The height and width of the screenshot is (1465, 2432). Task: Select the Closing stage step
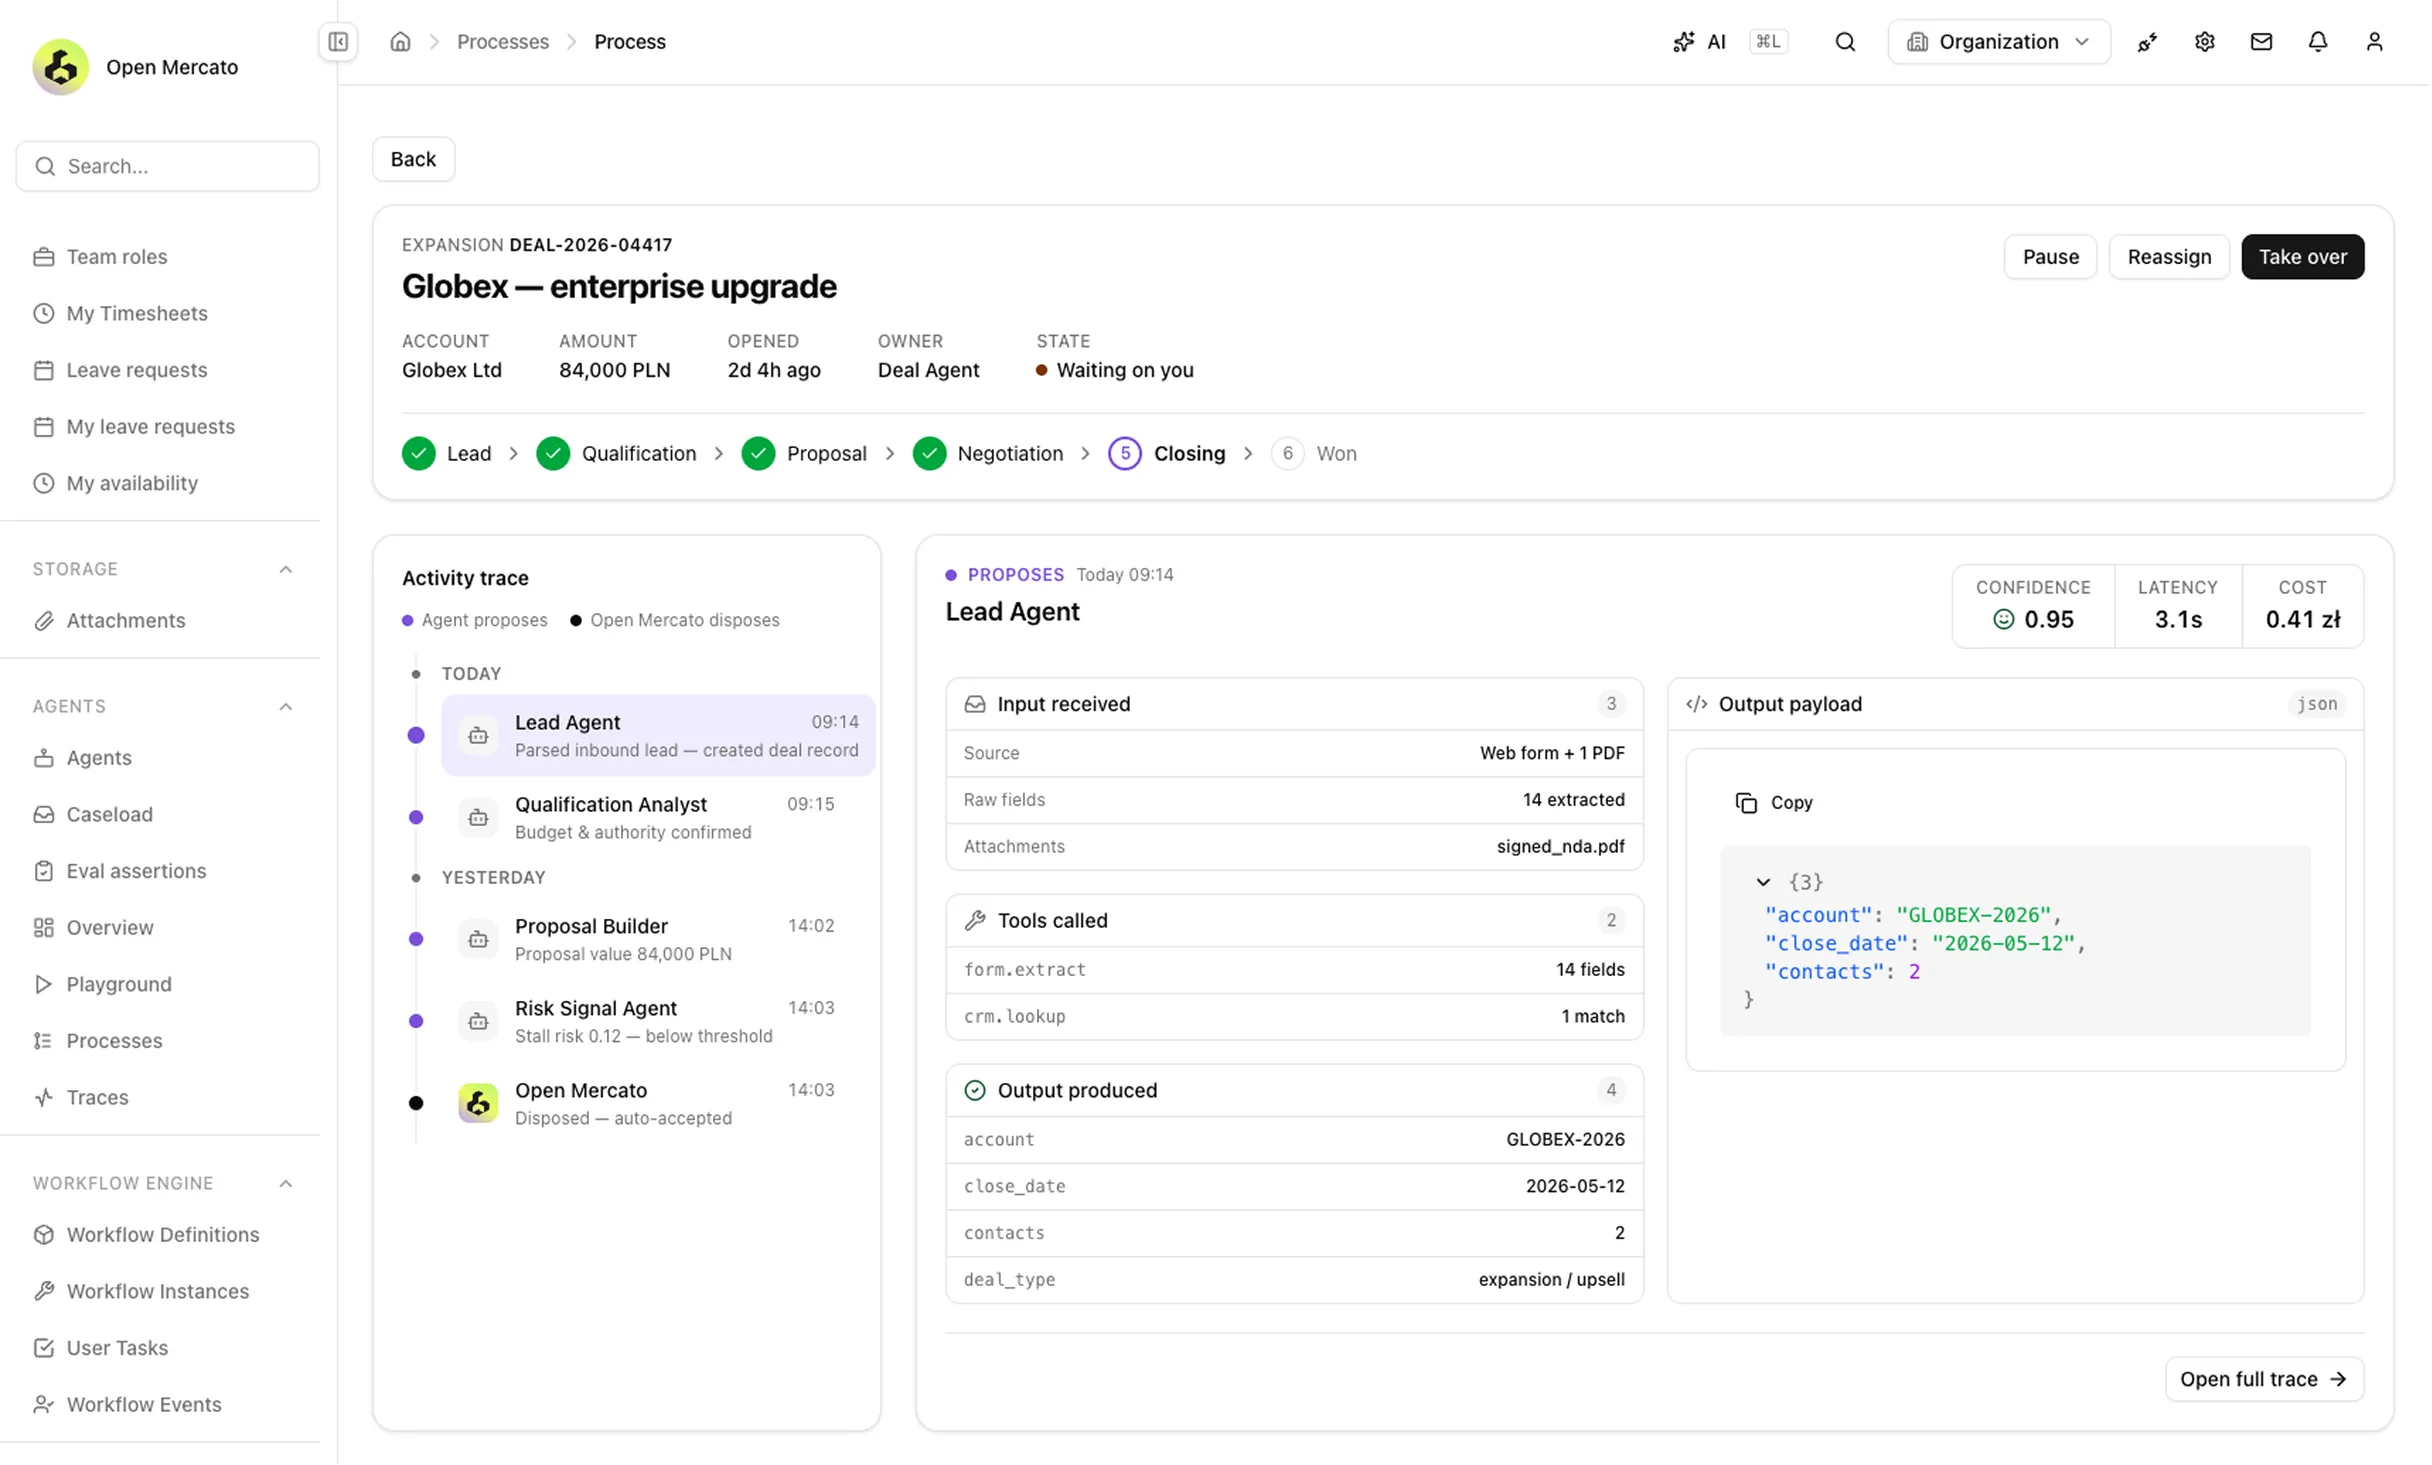[1167, 454]
